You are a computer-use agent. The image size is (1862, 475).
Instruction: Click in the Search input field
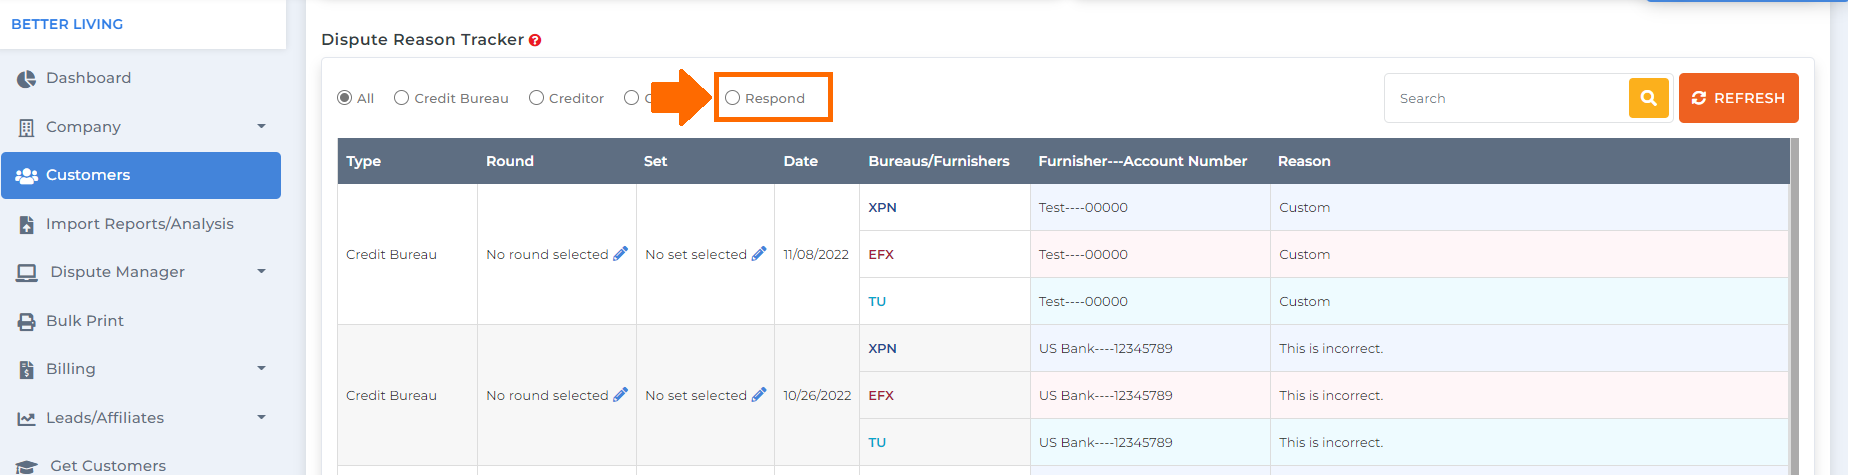[x=1507, y=98]
